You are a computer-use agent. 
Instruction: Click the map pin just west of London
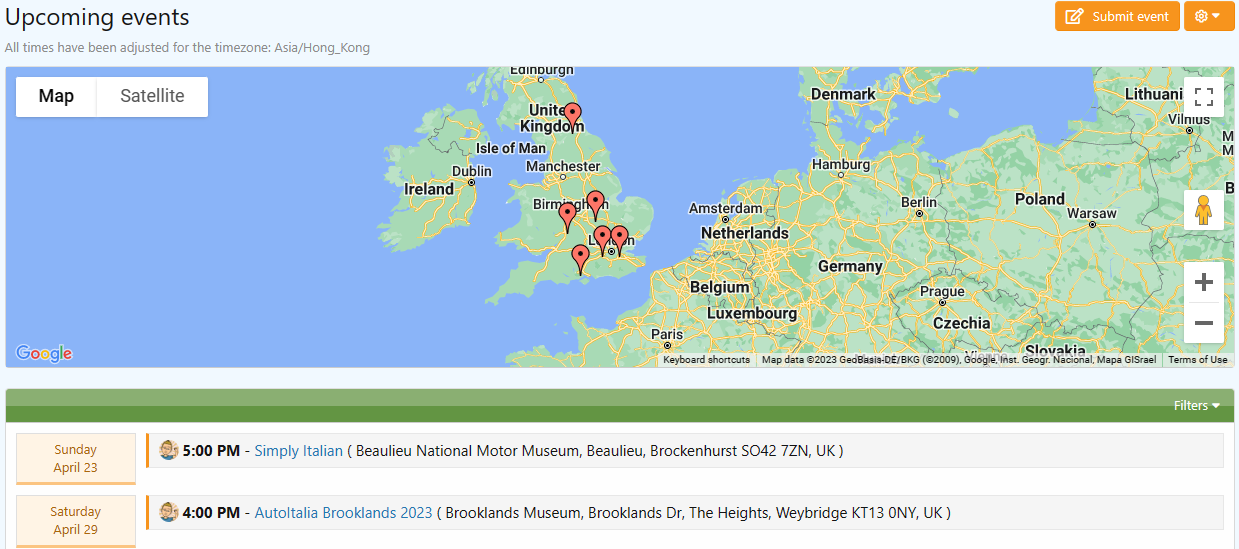pos(602,239)
